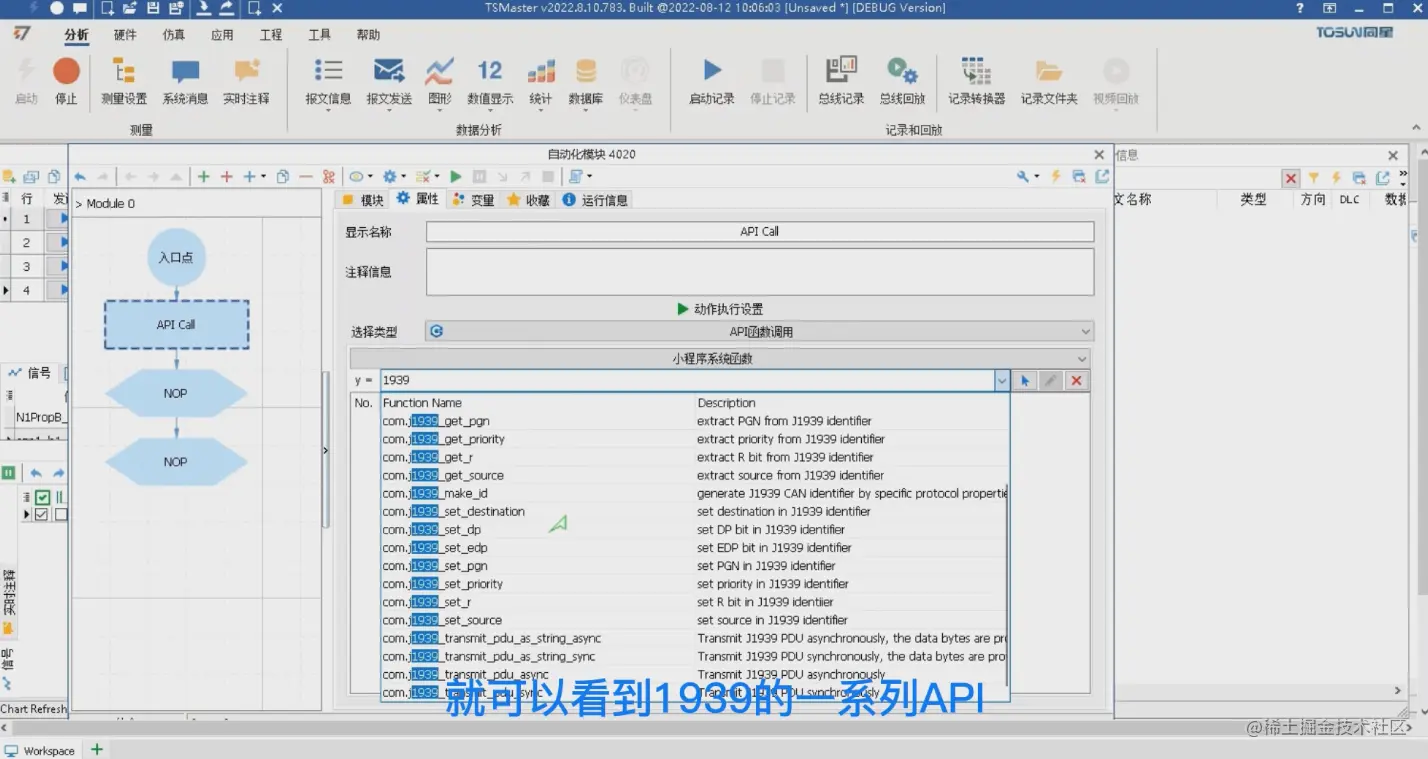The height and width of the screenshot is (759, 1428).
Task: Open 图形 graphics window
Action: [439, 81]
